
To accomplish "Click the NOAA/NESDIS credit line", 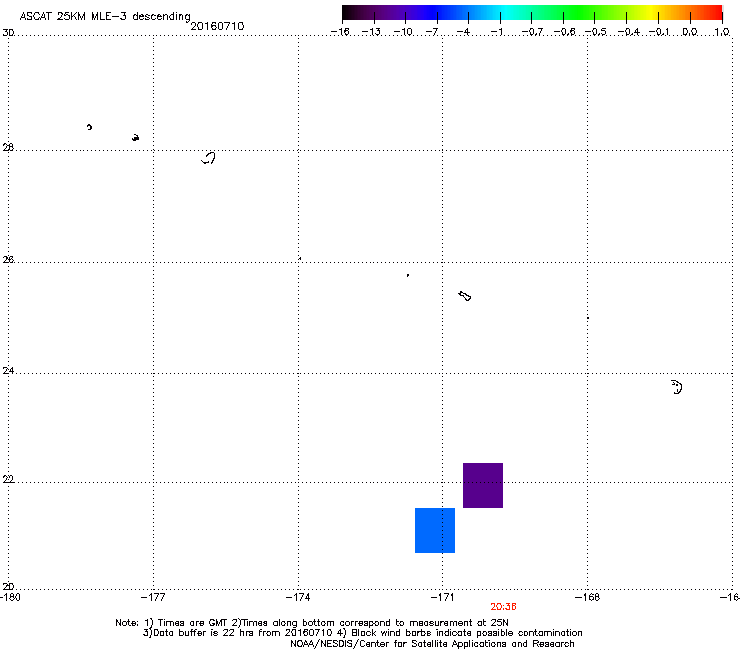I will 432,644.
